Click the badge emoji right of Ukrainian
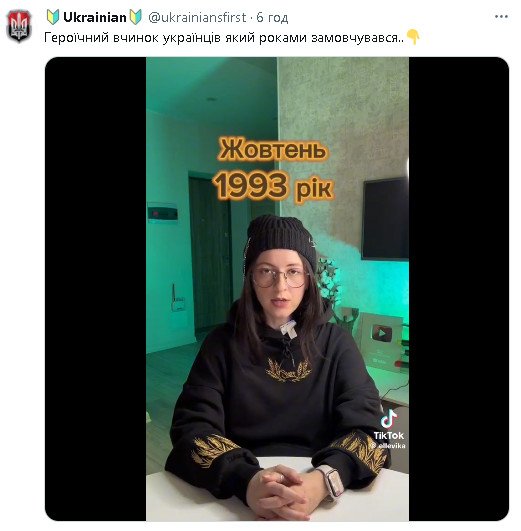 (x=136, y=17)
